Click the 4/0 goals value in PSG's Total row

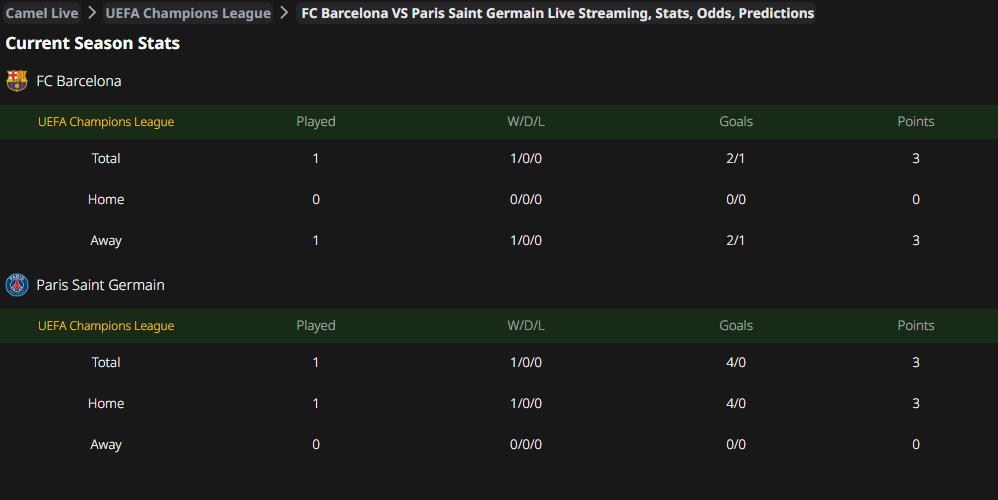pyautogui.click(x=736, y=362)
